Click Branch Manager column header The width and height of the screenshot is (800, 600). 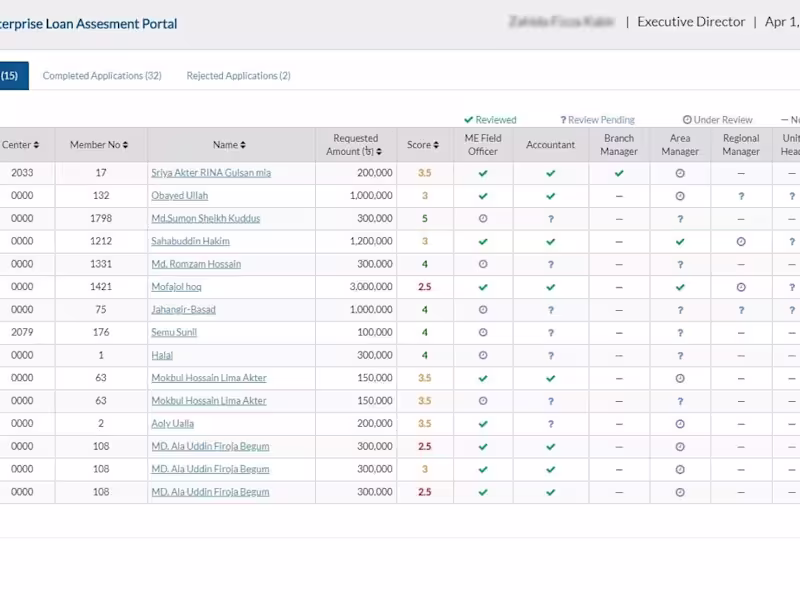(619, 145)
